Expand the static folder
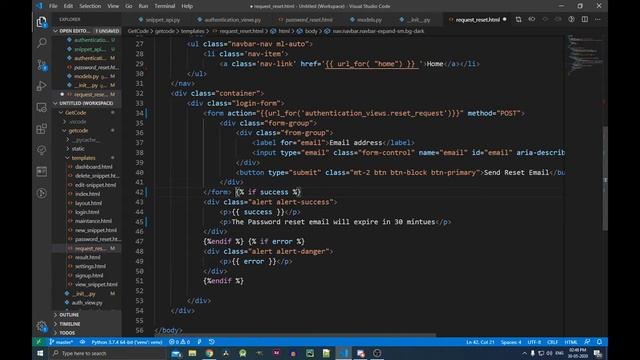Image resolution: width=640 pixels, height=360 pixels. (78, 149)
